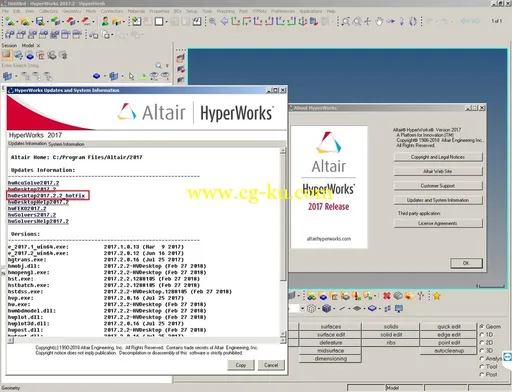This screenshot has height=392, width=512.
Task: Click the yellow star favorites icon
Action: coord(437,296)
